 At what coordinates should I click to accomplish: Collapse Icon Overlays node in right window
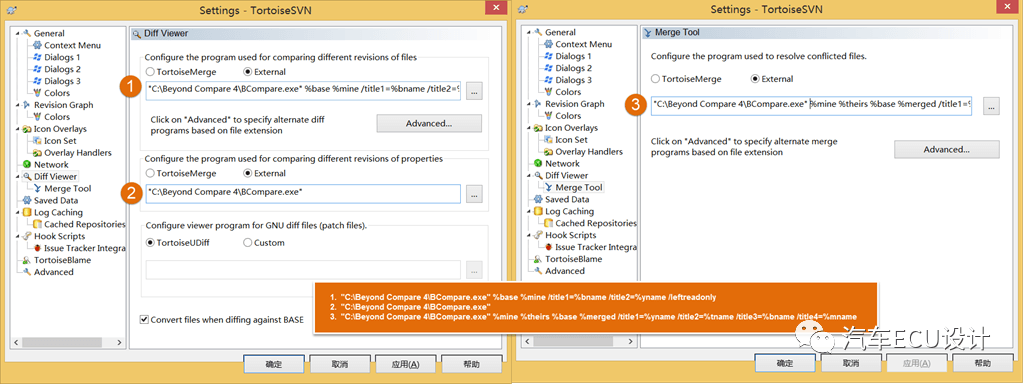click(529, 128)
